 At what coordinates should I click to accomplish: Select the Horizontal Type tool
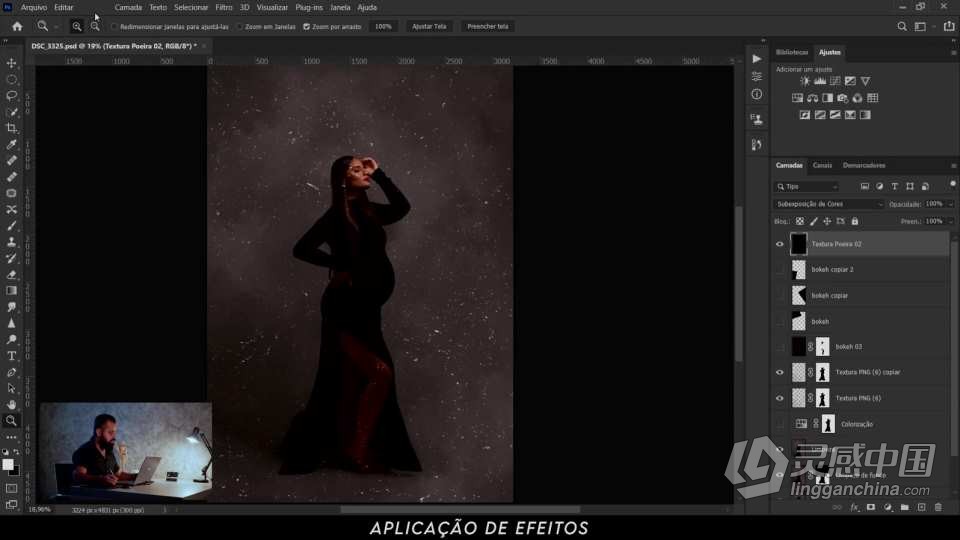[11, 356]
